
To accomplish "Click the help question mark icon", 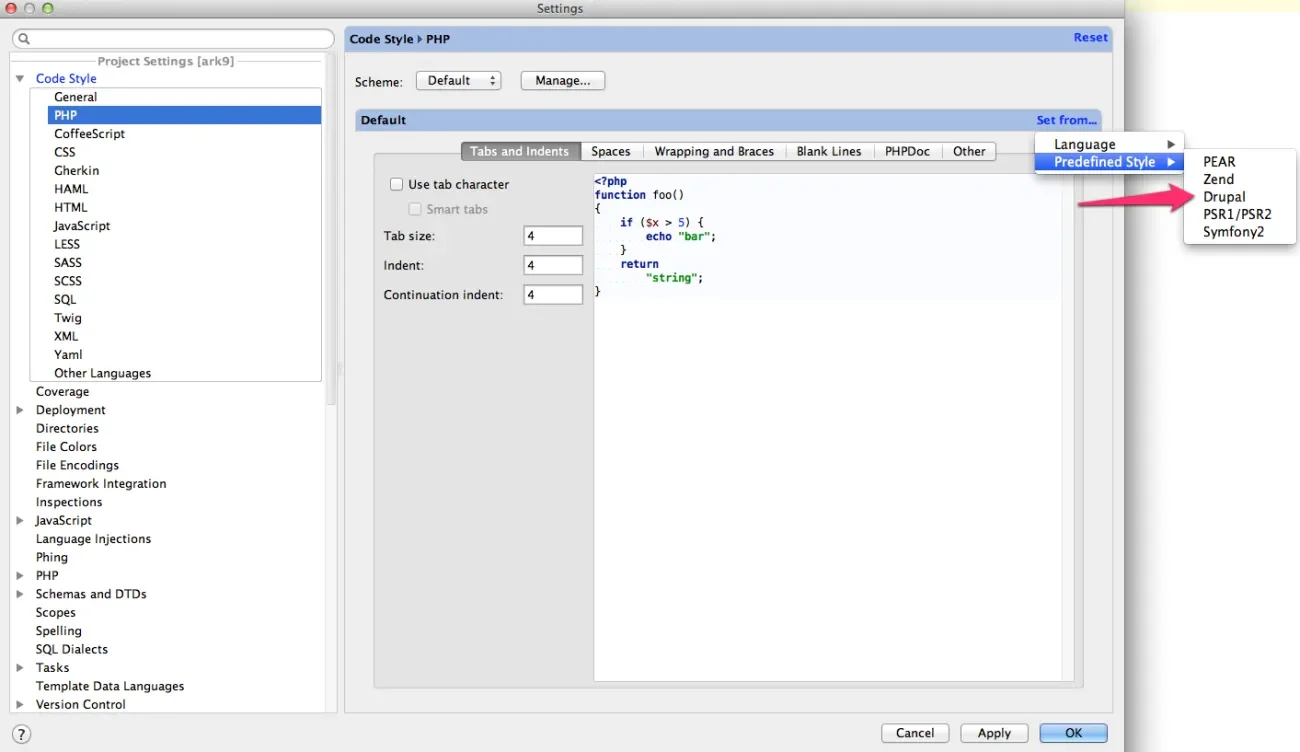I will [22, 734].
